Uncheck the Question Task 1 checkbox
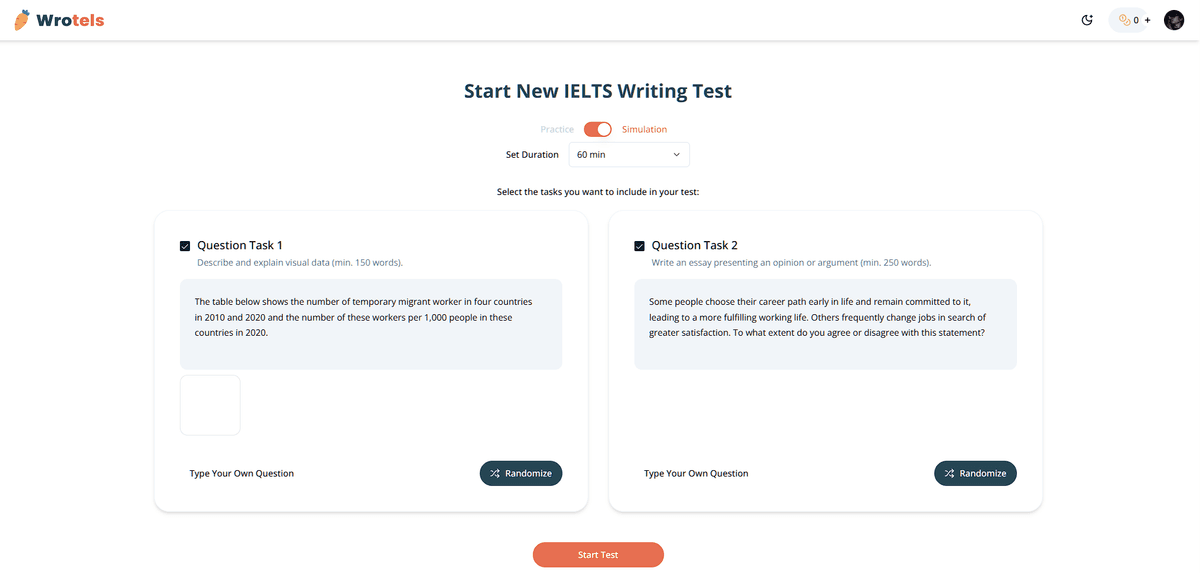 click(x=185, y=246)
